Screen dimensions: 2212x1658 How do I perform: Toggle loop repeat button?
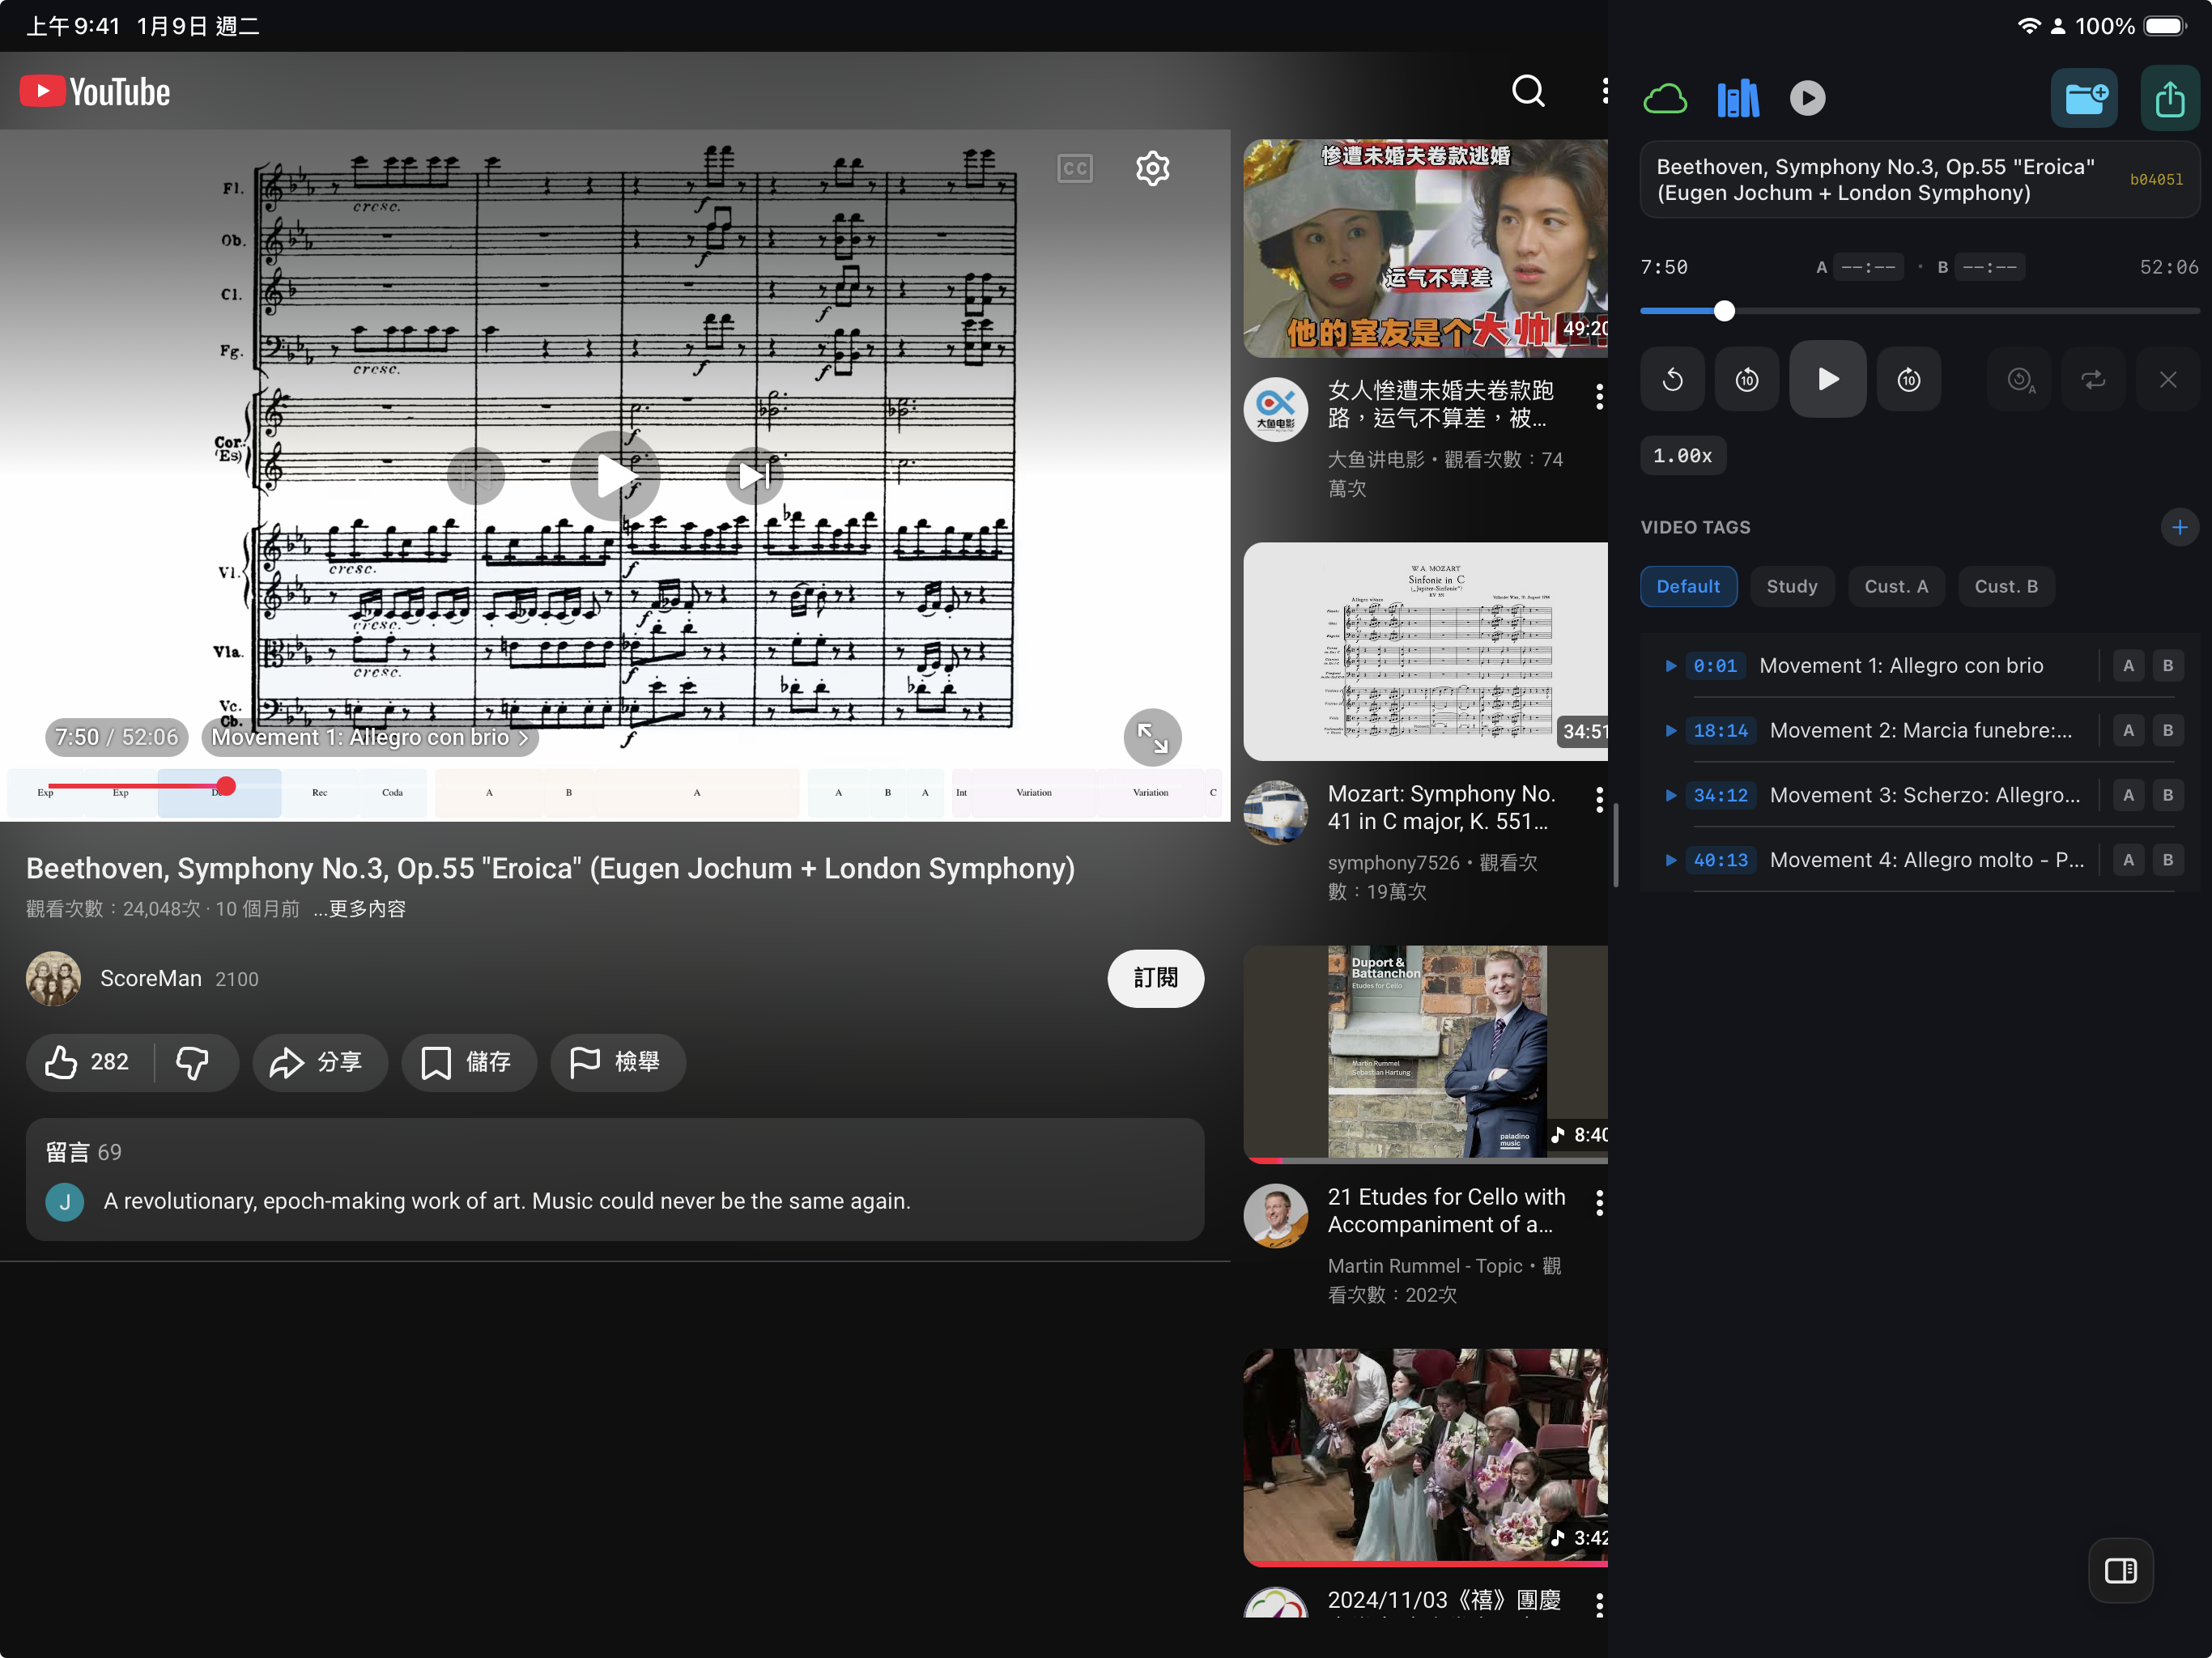[2094, 379]
